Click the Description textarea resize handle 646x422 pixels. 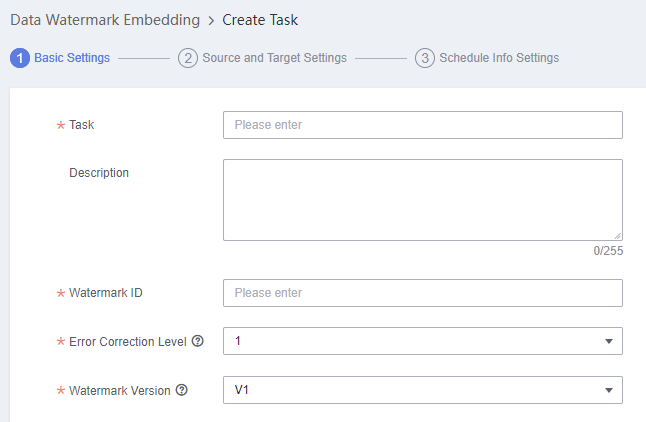coord(617,236)
